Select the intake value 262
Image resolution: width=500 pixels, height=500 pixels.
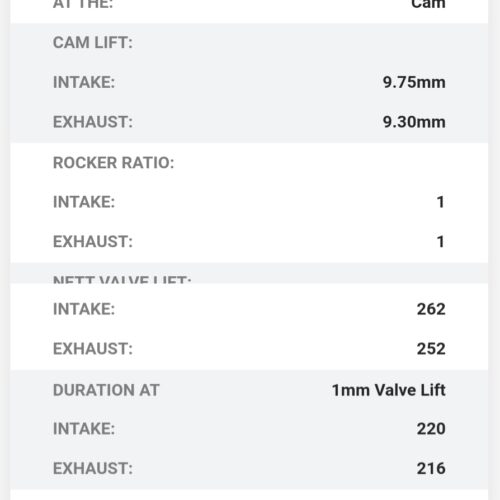click(x=431, y=309)
